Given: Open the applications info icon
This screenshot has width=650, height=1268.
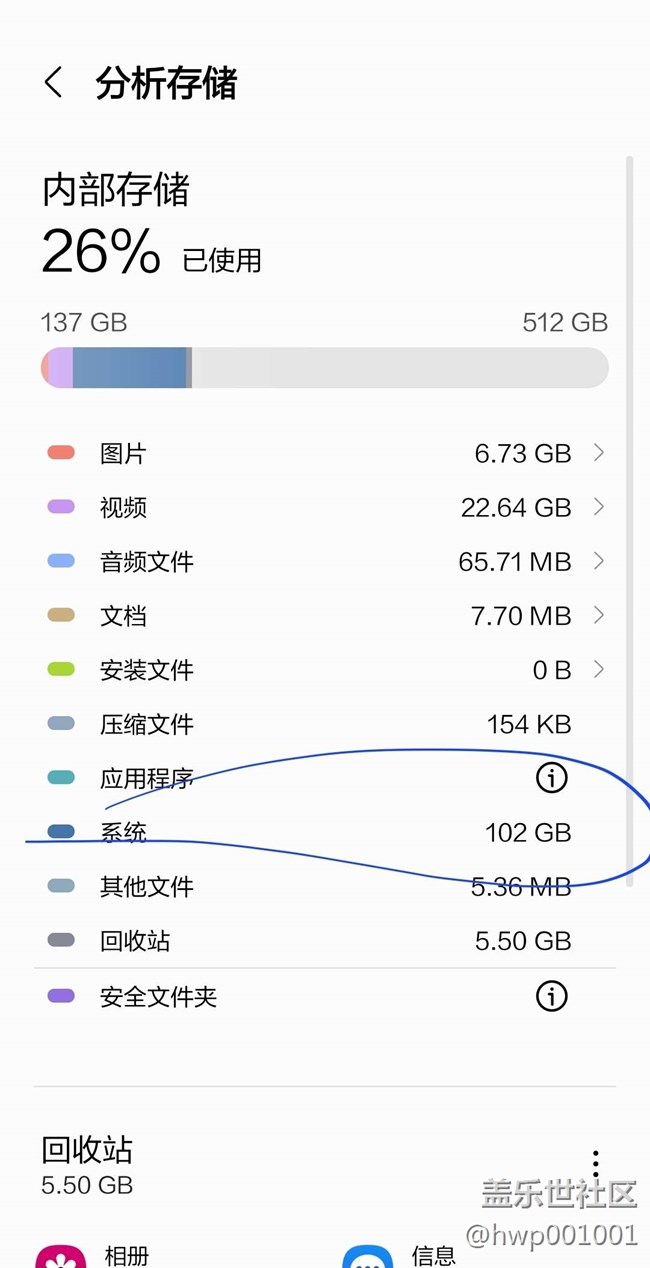Looking at the screenshot, I should click(551, 777).
